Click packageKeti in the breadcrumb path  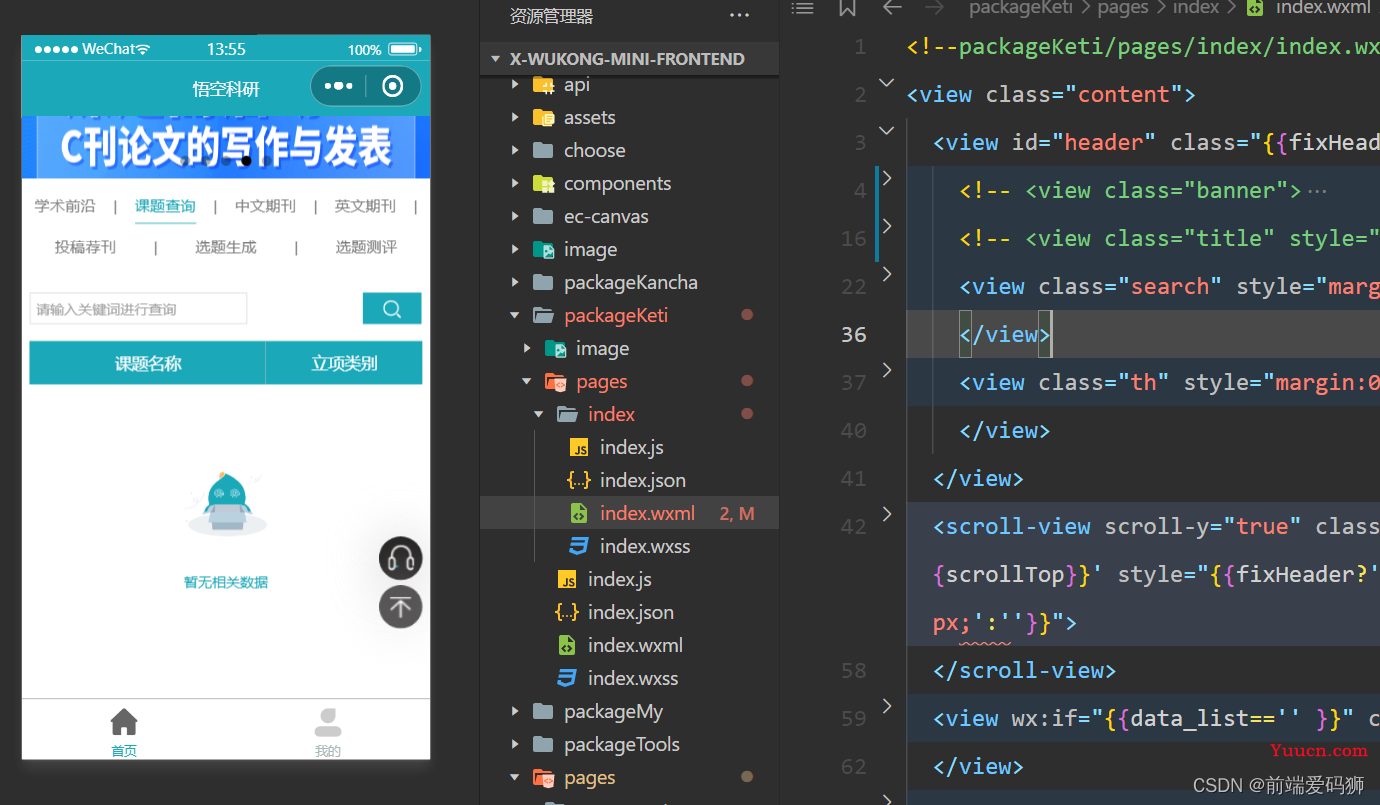[x=1021, y=8]
